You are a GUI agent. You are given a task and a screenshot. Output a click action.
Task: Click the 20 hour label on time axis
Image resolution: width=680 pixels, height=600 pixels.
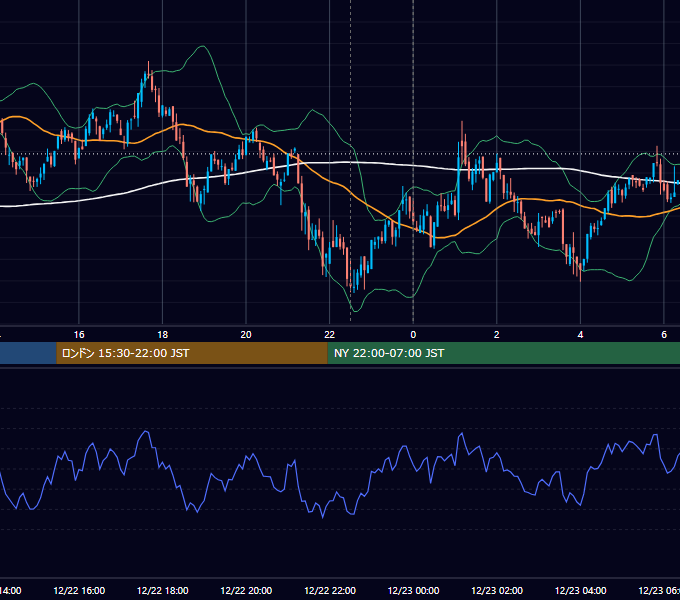(246, 335)
